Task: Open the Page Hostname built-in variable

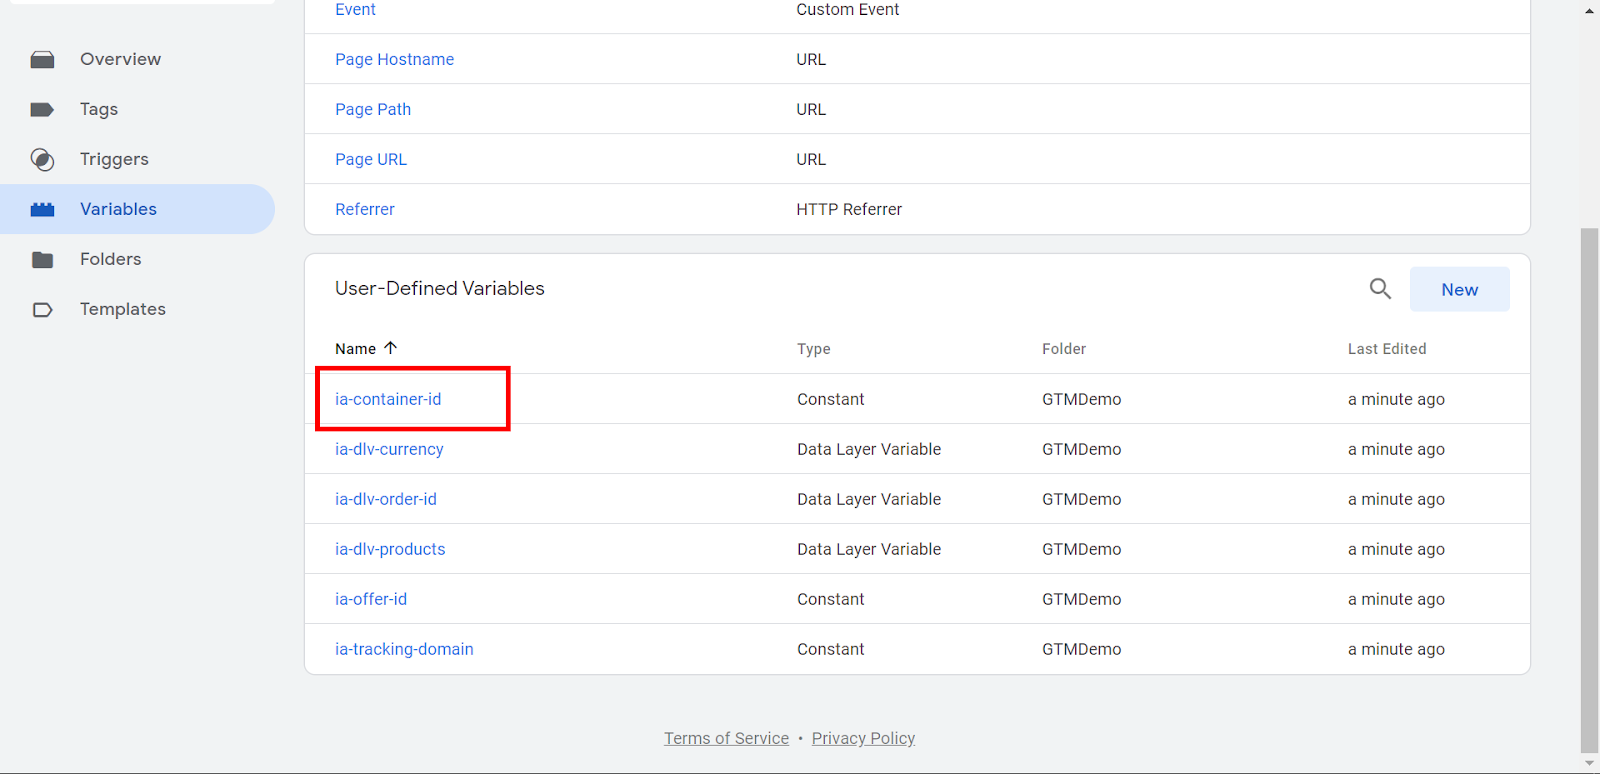Action: click(394, 60)
